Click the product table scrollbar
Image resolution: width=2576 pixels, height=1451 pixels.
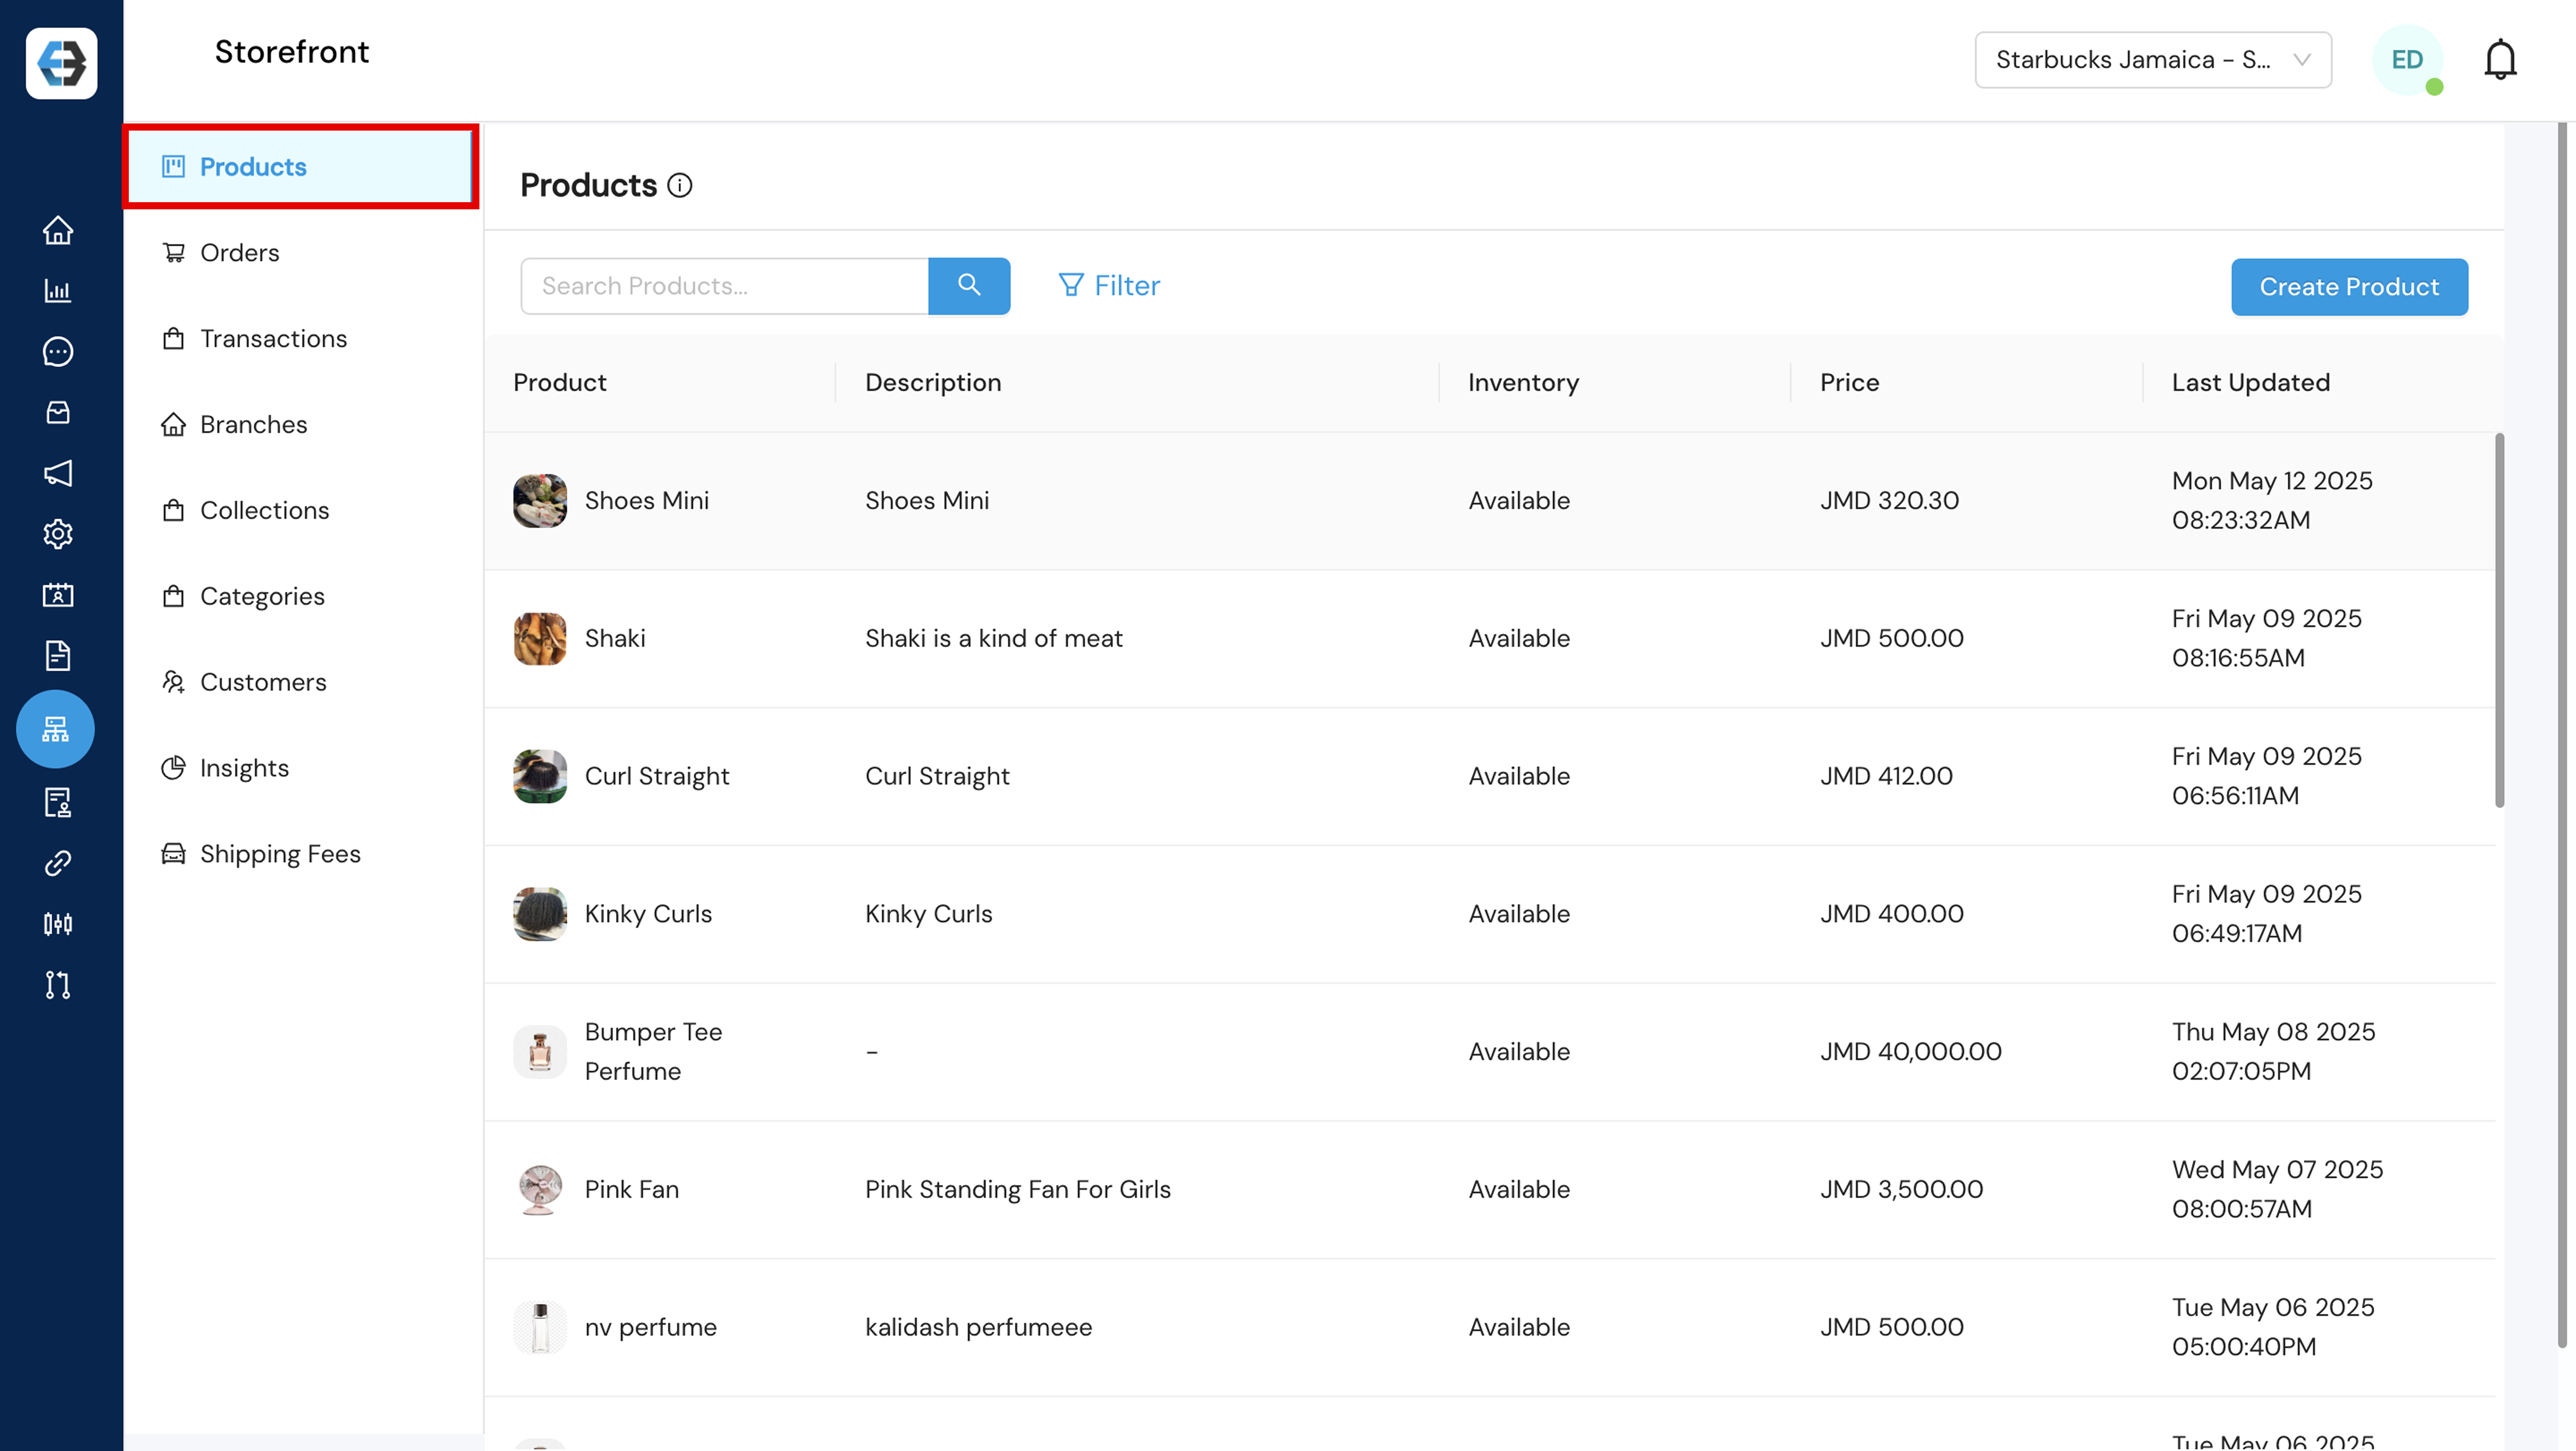pos(2499,620)
